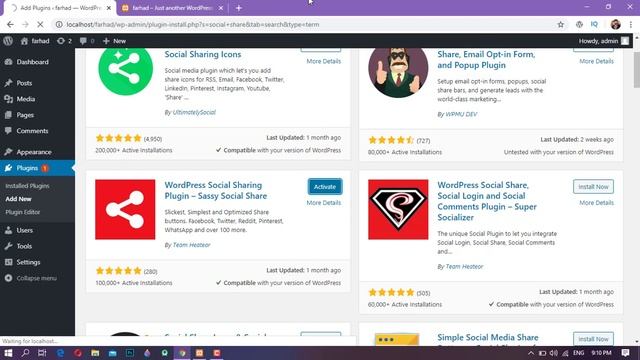640x360 pixels.
Task: Open Simple Social Media Share title
Action: pos(488,338)
